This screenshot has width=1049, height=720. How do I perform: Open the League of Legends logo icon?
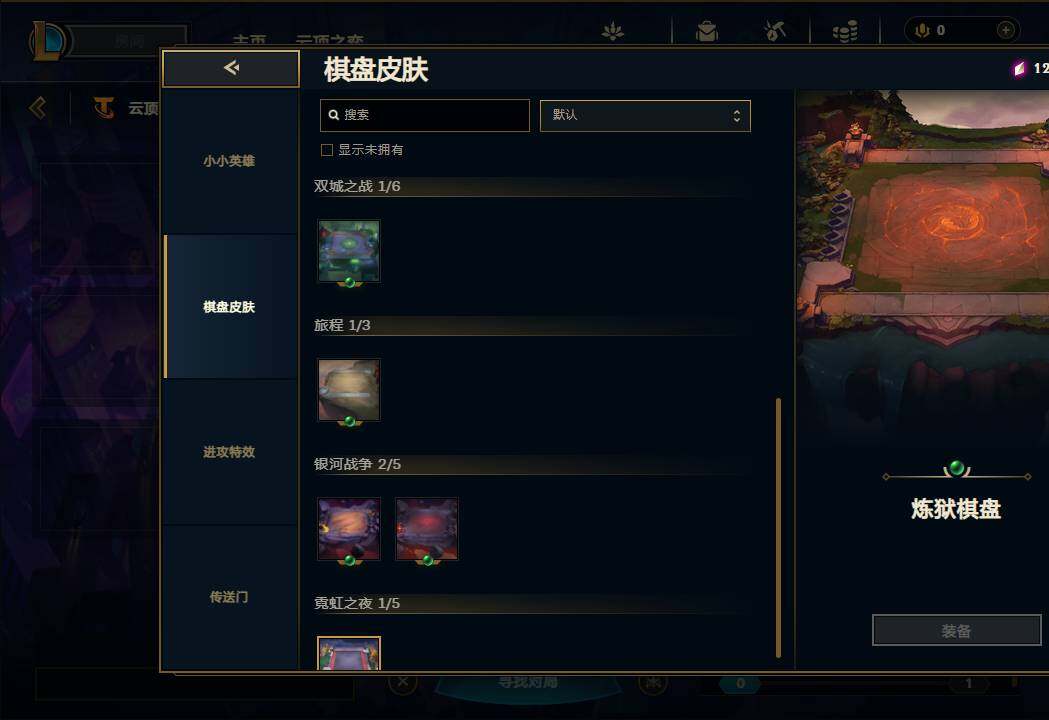click(x=47, y=41)
